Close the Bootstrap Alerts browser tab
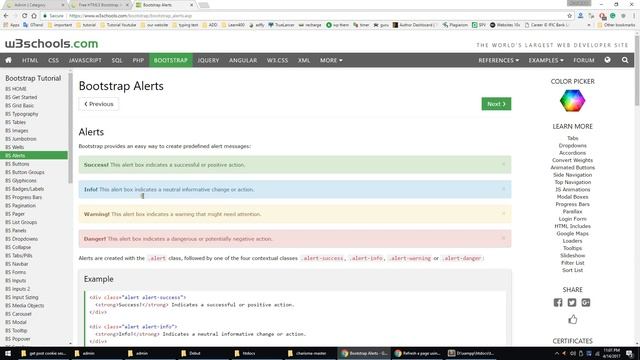640x360 pixels. coord(191,5)
